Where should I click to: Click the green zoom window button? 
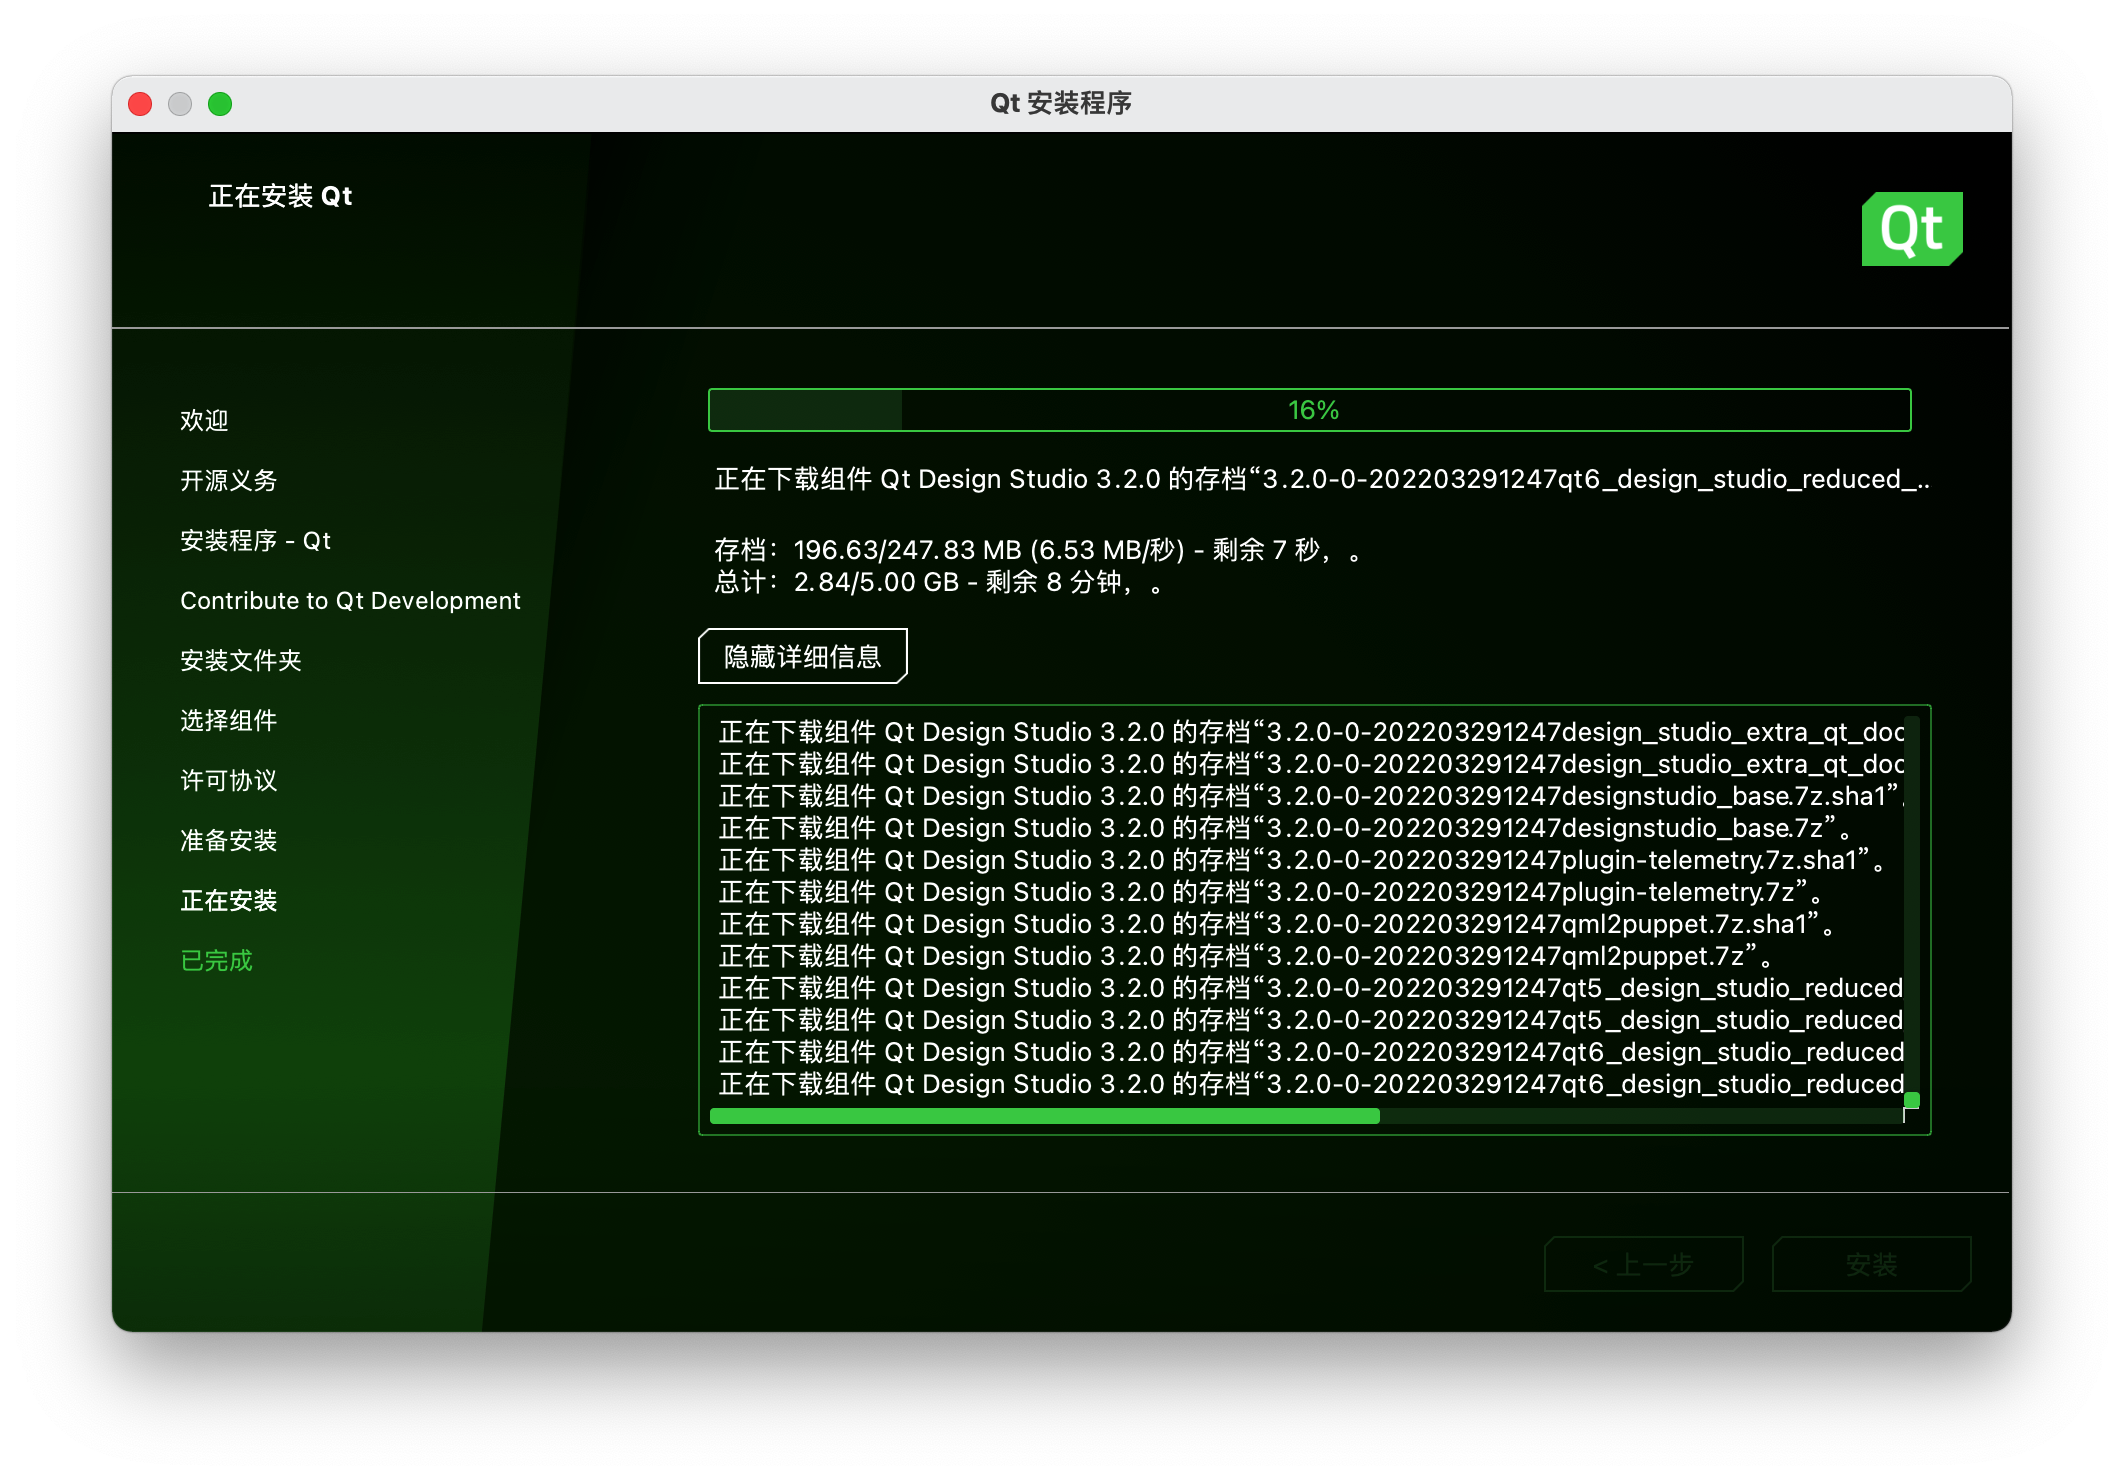pos(220,104)
